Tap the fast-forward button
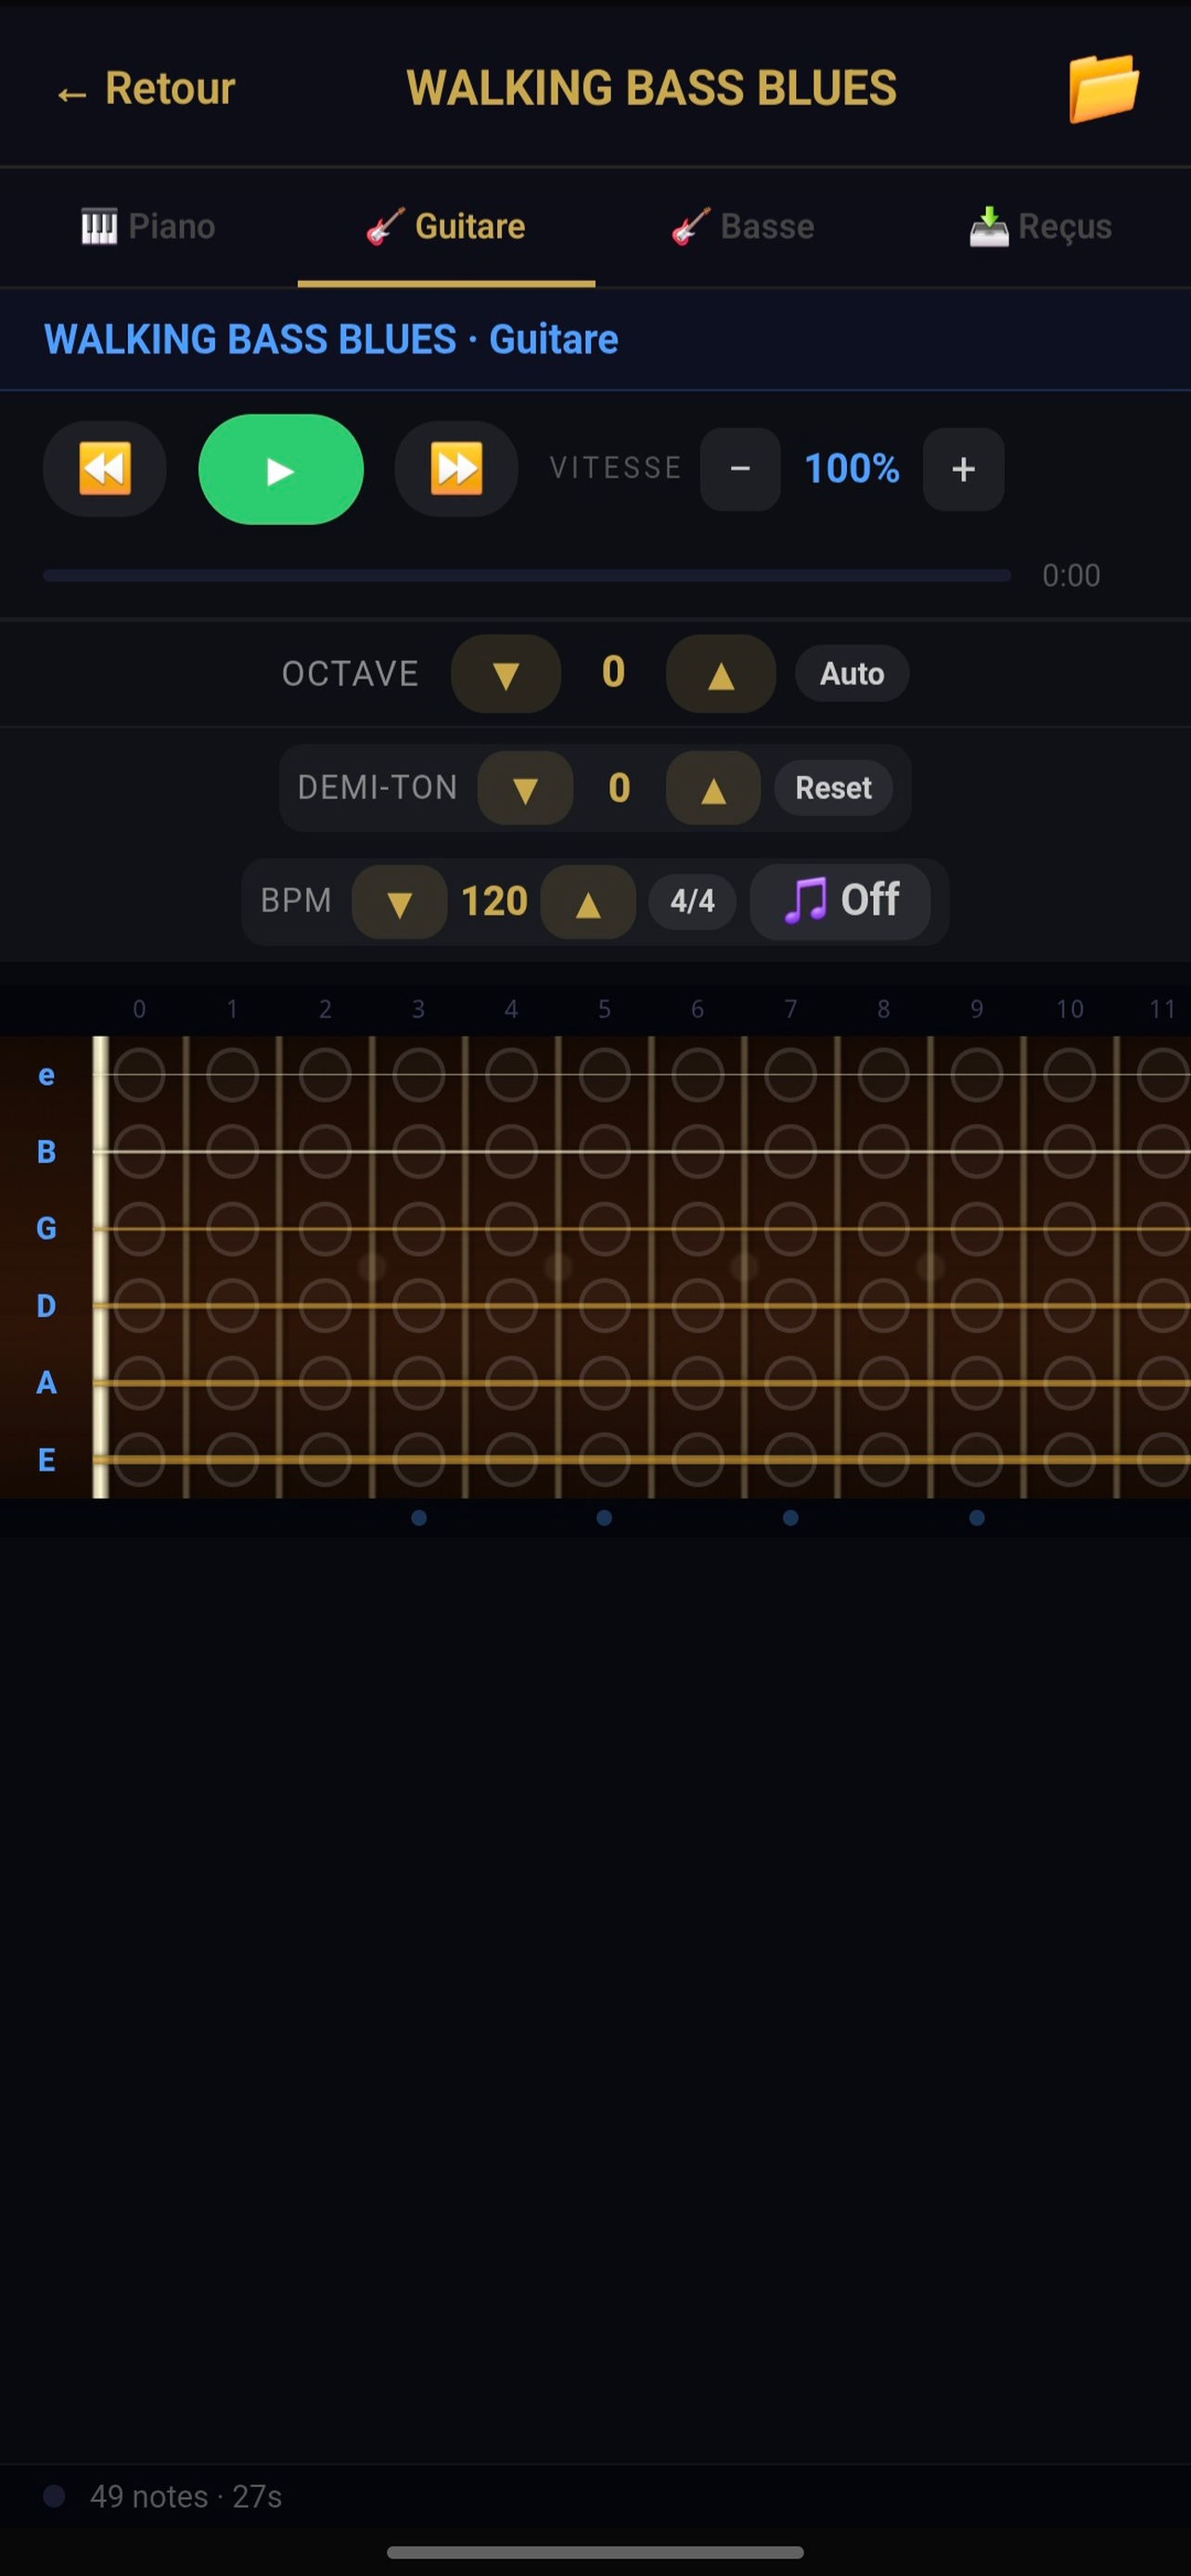 456,469
